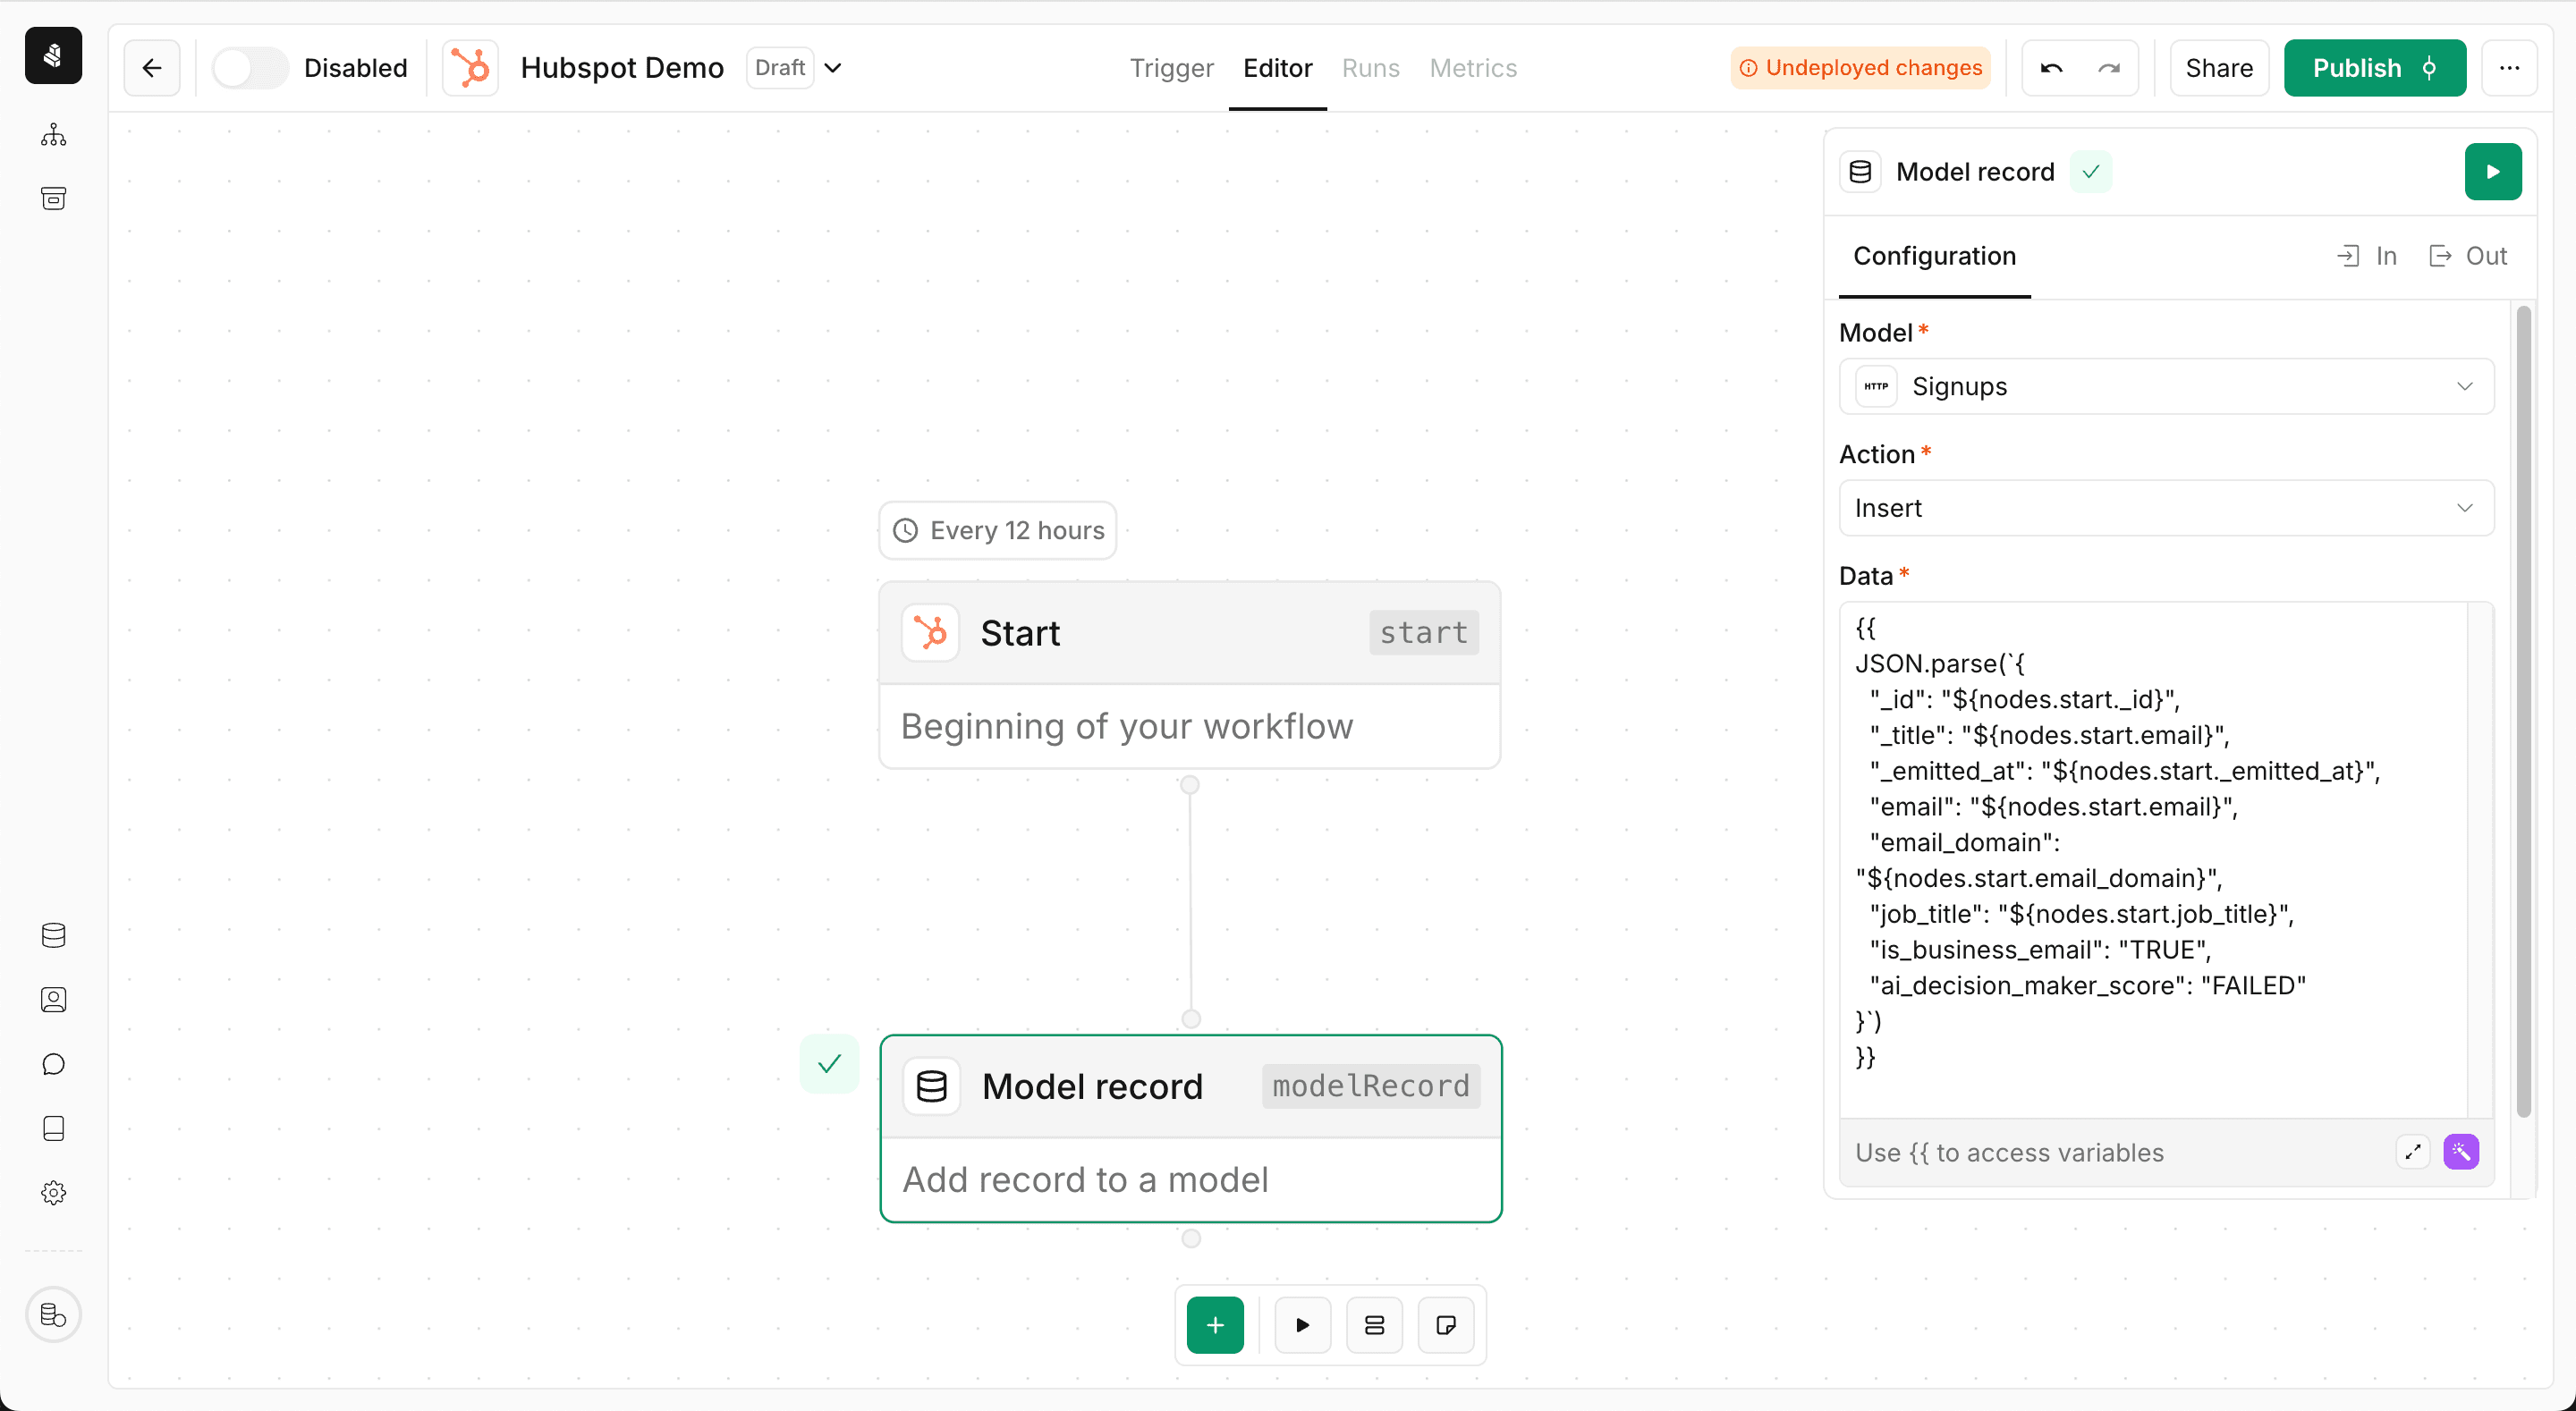Click the app logo icon in sidebar
Viewport: 2576px width, 1411px height.
[x=53, y=55]
